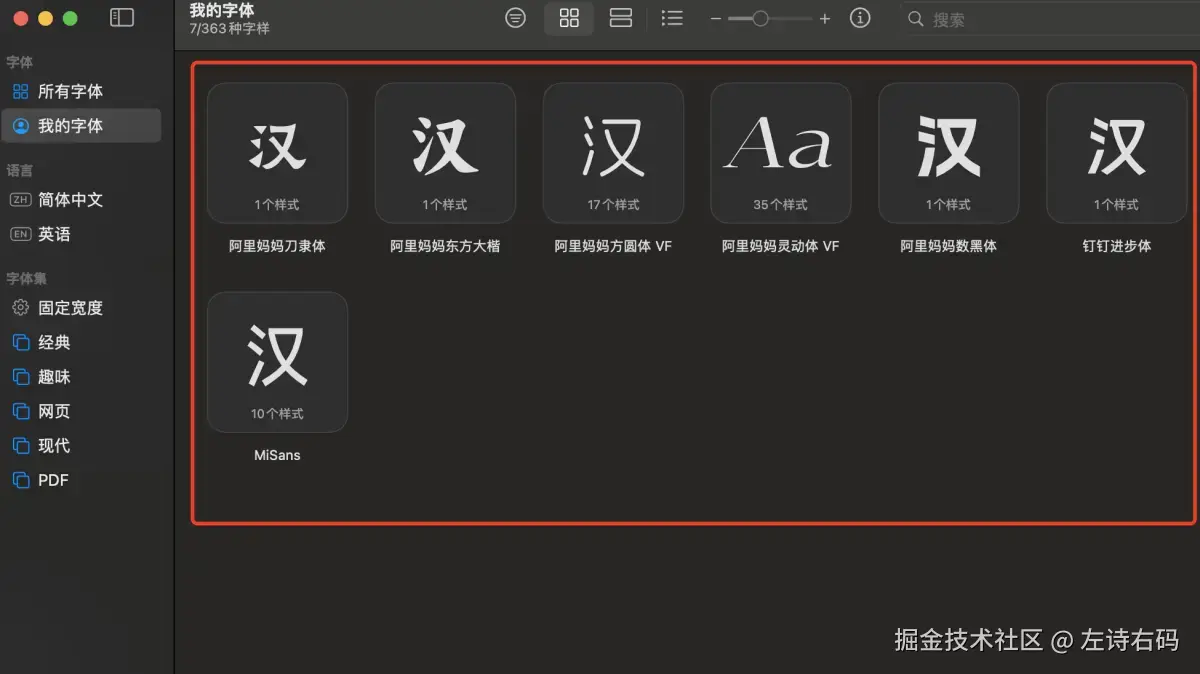Select the MiSans font thumbnail
This screenshot has height=674, width=1200.
coord(277,362)
